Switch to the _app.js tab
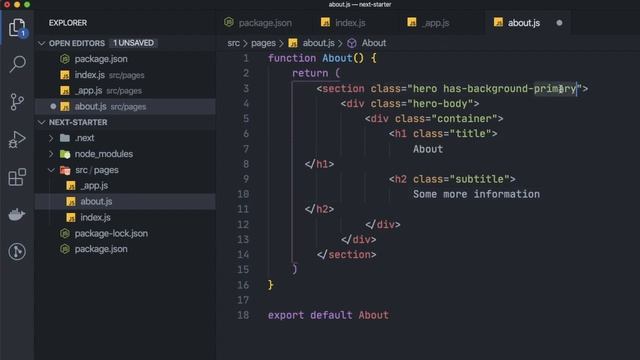The image size is (640, 360). pyautogui.click(x=436, y=23)
